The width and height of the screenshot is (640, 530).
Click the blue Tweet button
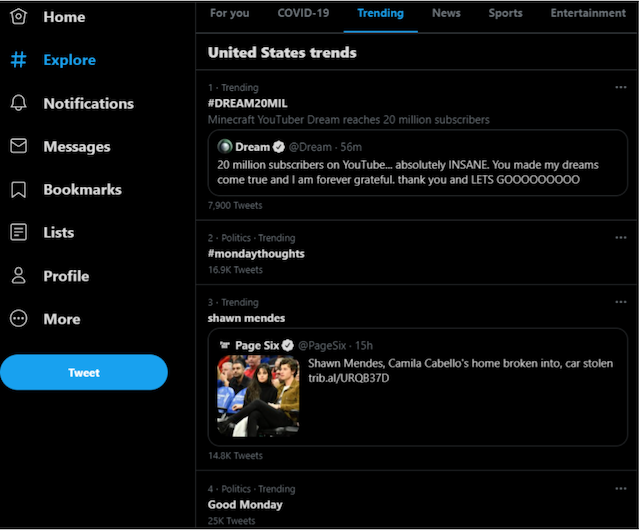point(84,372)
